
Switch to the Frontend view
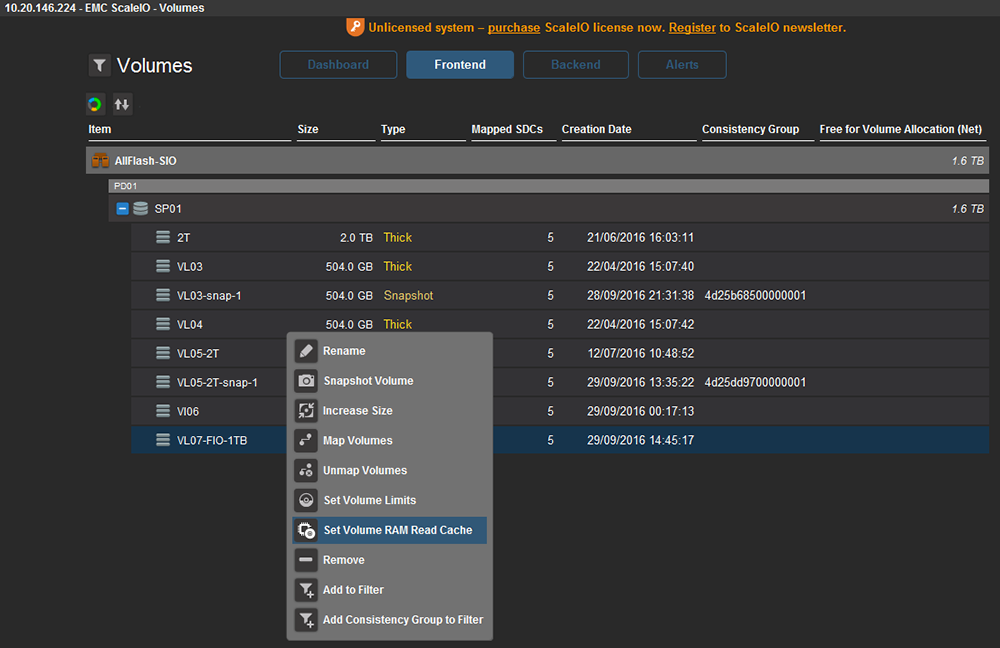[460, 64]
